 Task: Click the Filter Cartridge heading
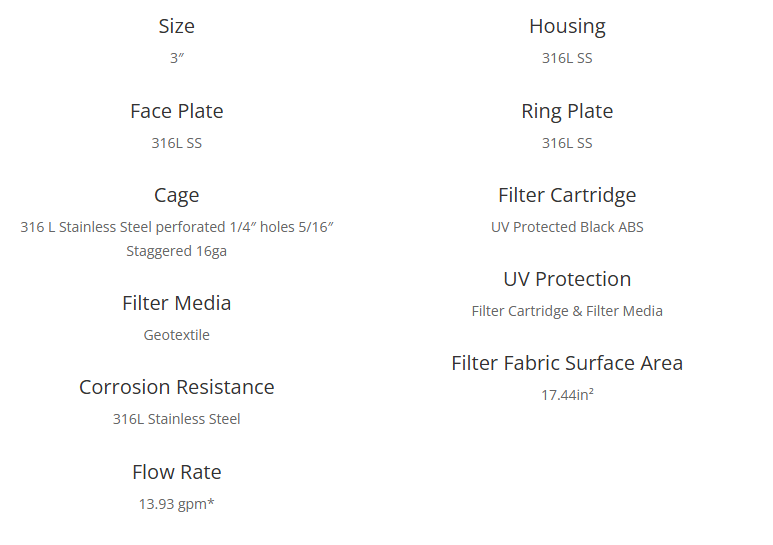pyautogui.click(x=567, y=195)
